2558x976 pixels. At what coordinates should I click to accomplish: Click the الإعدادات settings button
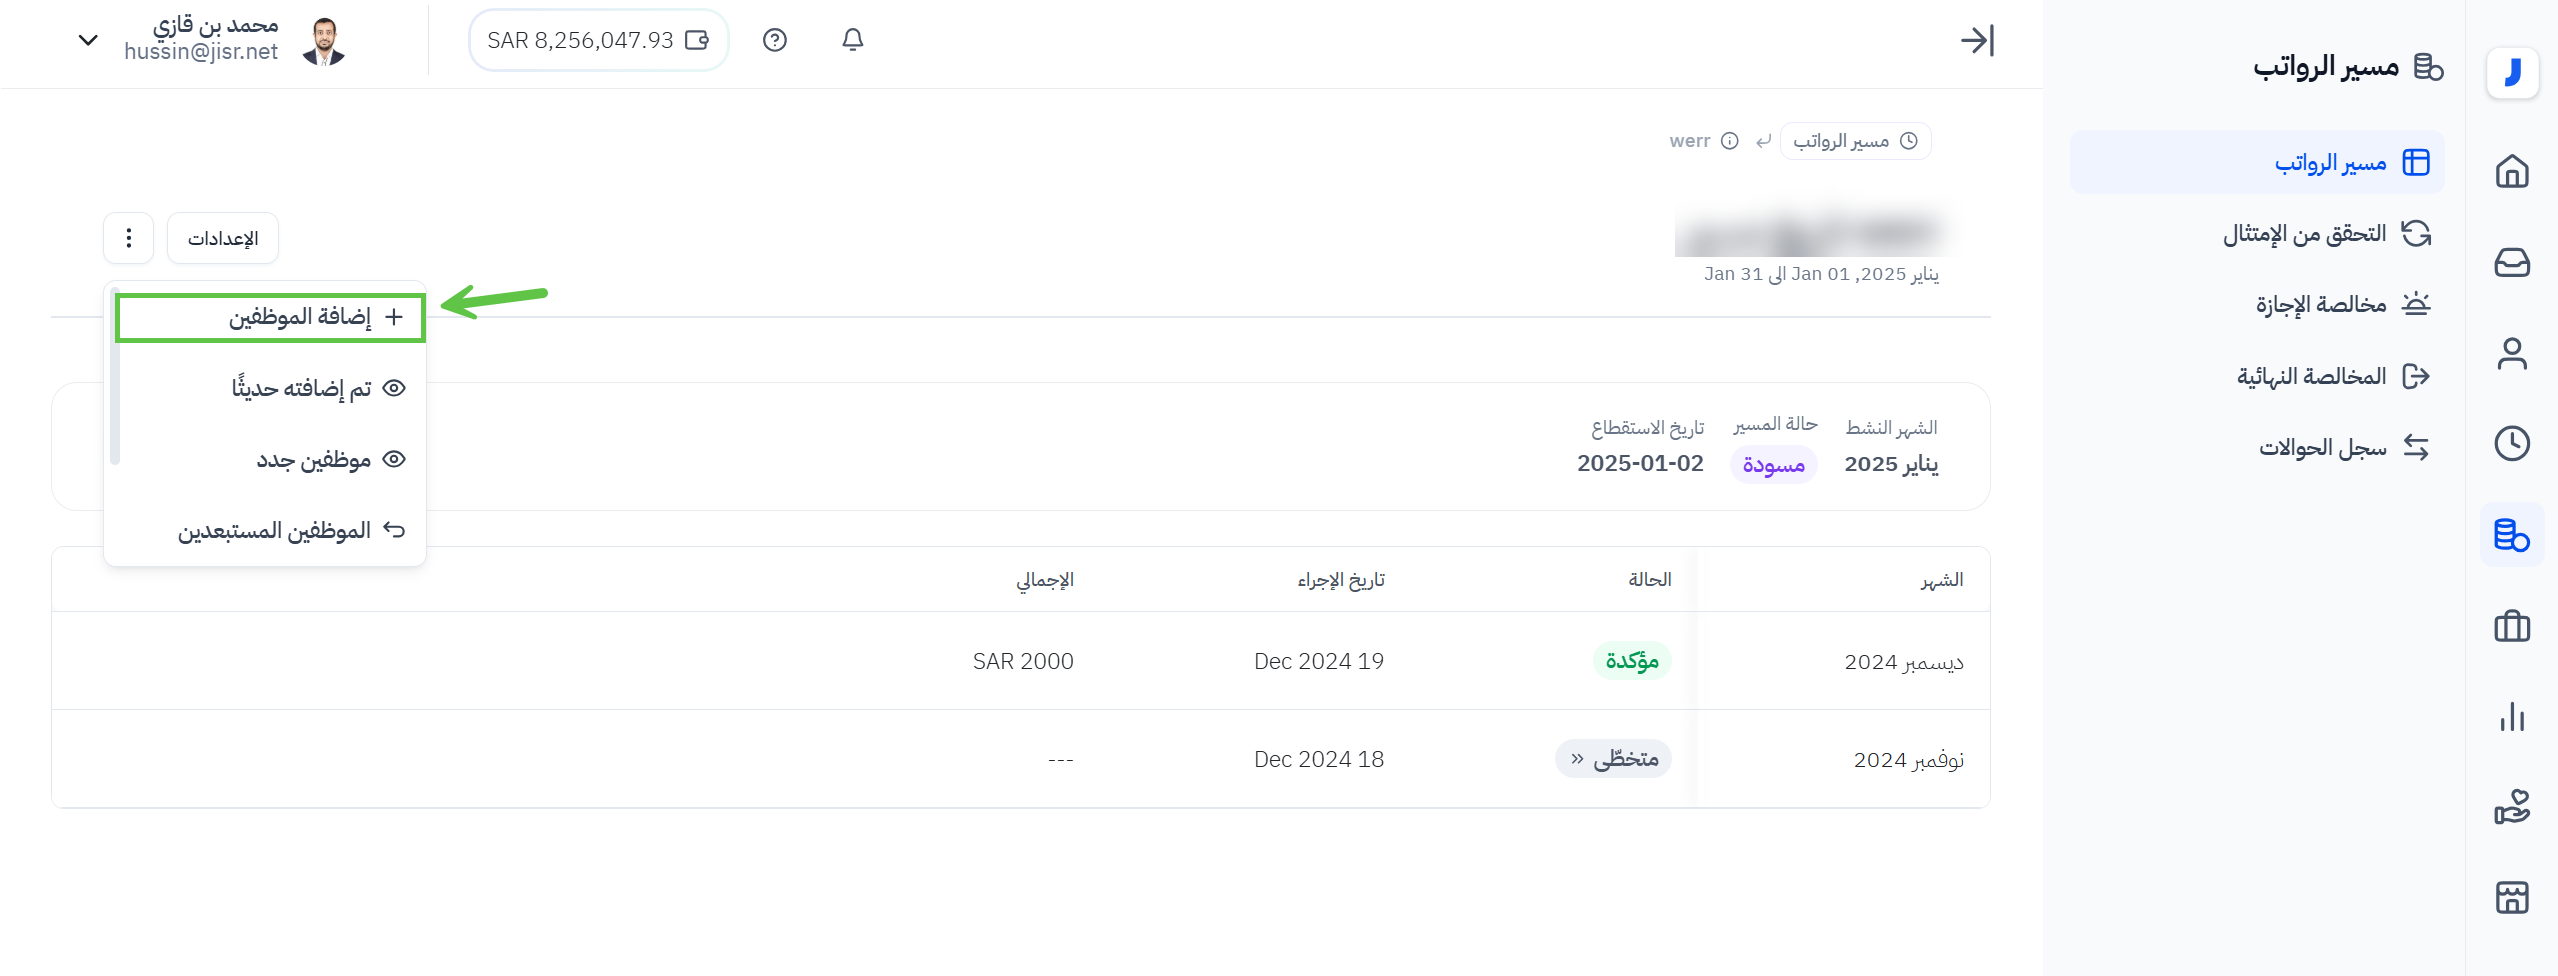223,238
